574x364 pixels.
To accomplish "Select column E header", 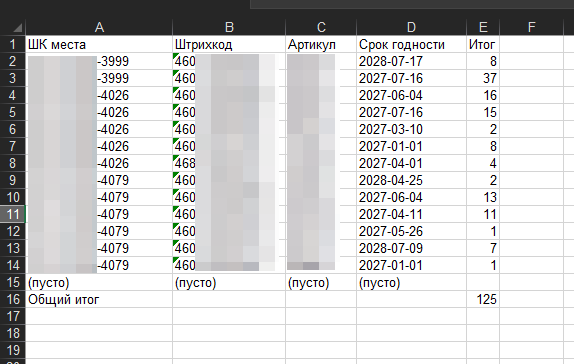I will point(483,27).
